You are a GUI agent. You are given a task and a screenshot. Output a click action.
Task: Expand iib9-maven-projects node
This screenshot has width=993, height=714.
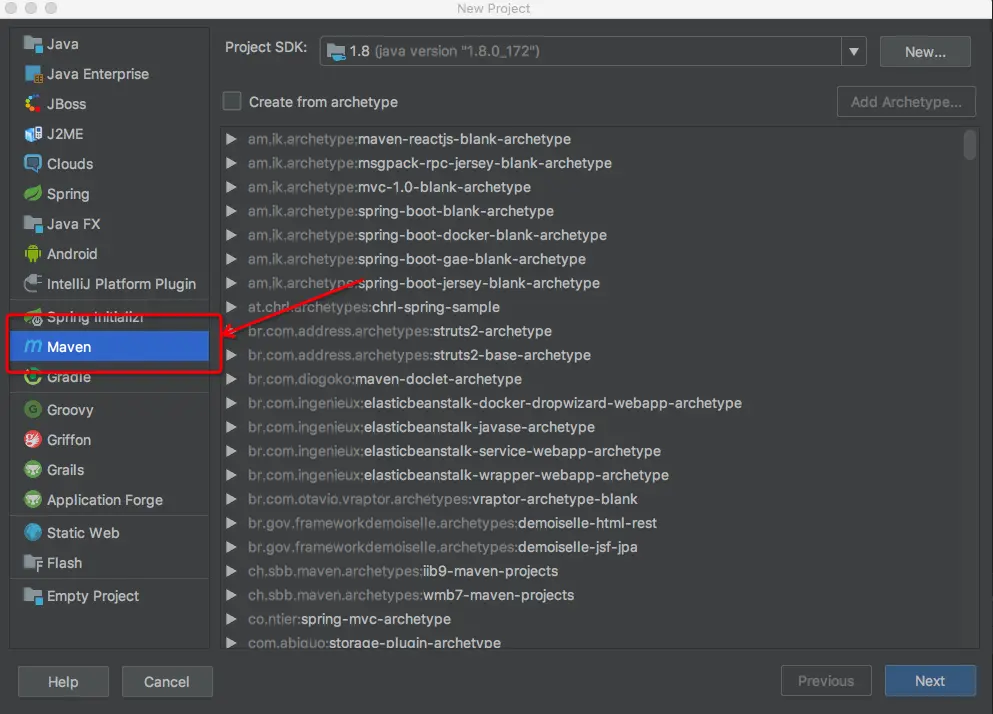pos(231,571)
